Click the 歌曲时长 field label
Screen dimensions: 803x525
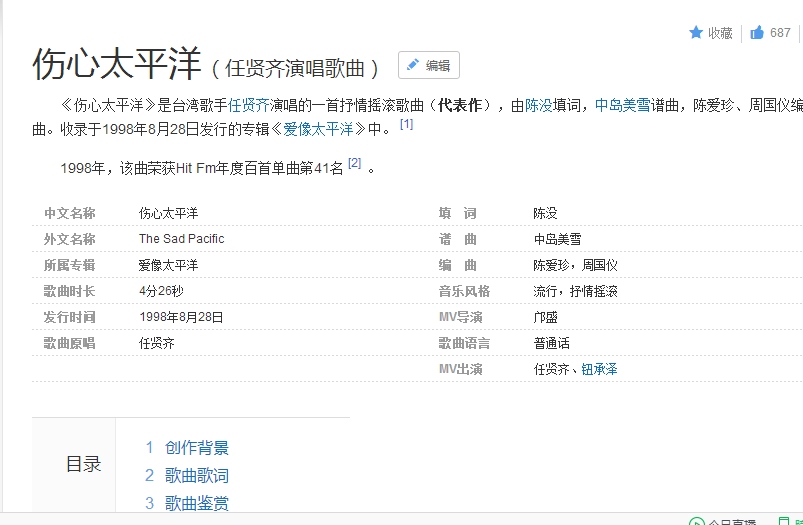[69, 291]
